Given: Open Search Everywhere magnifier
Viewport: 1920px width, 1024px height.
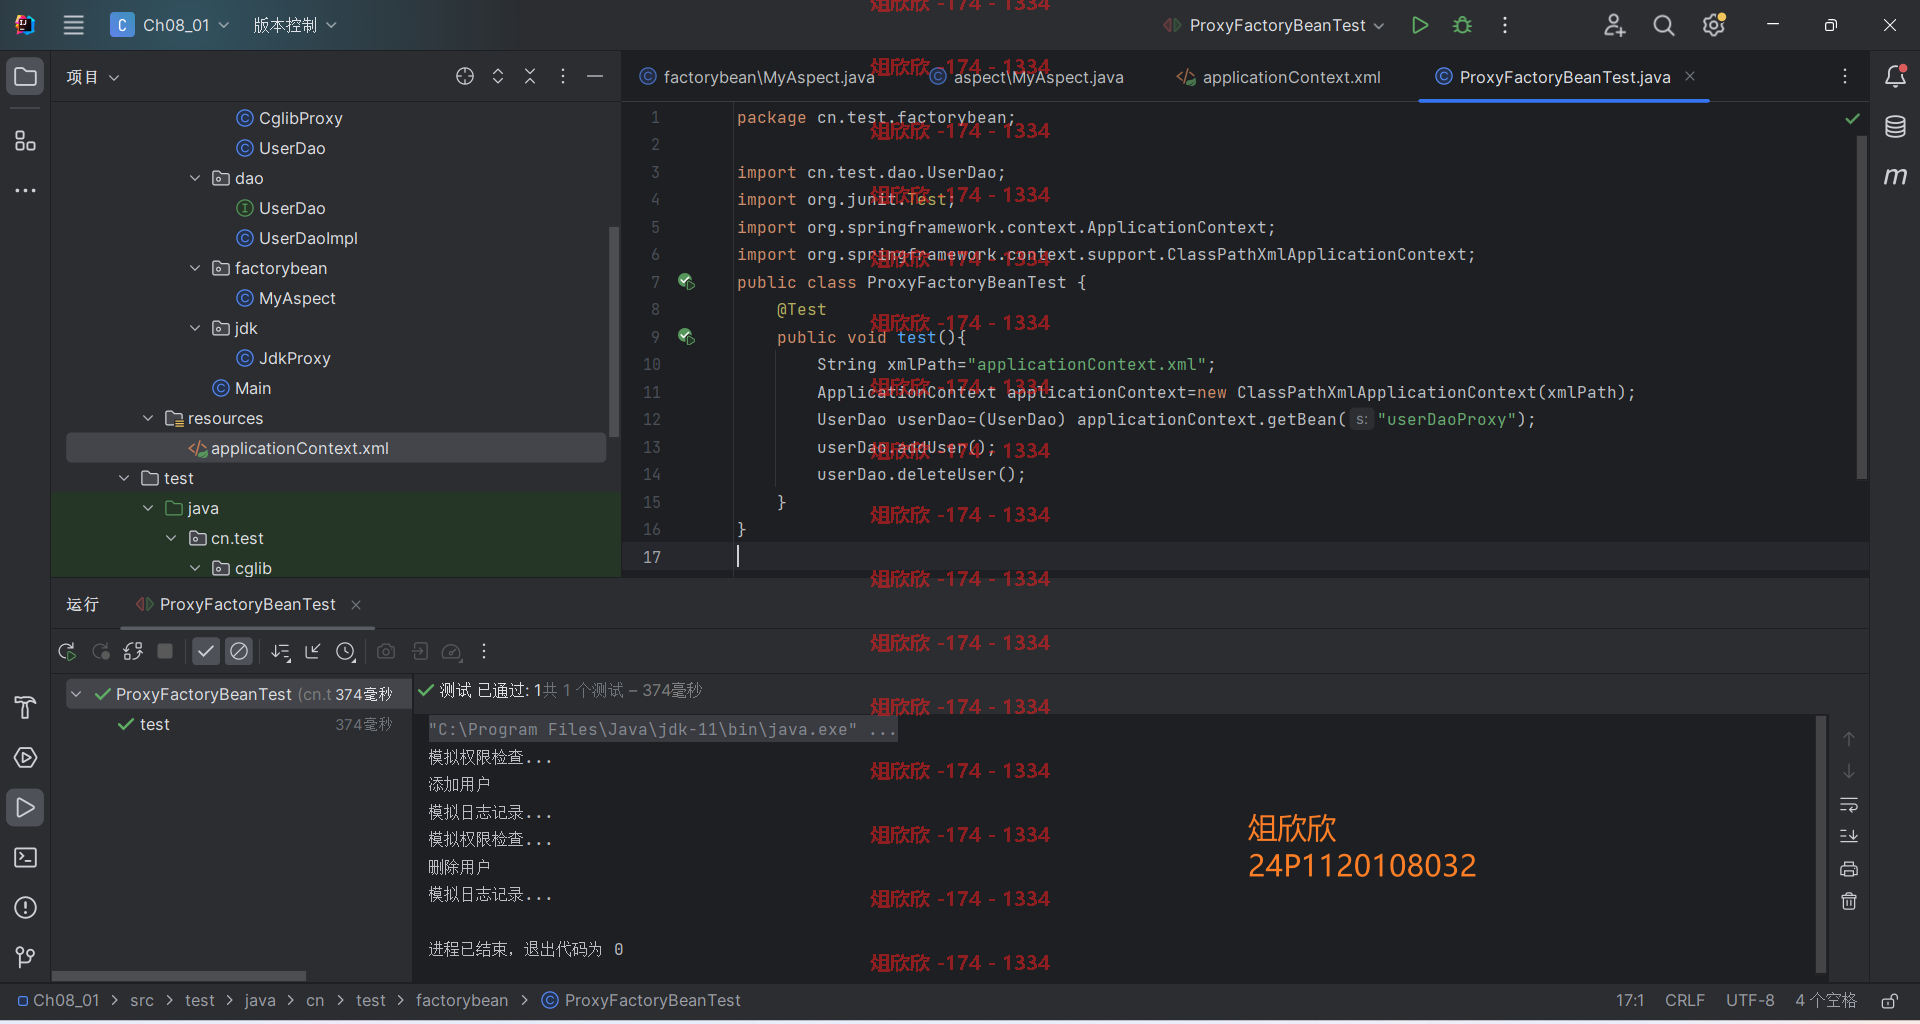Looking at the screenshot, I should [x=1664, y=25].
